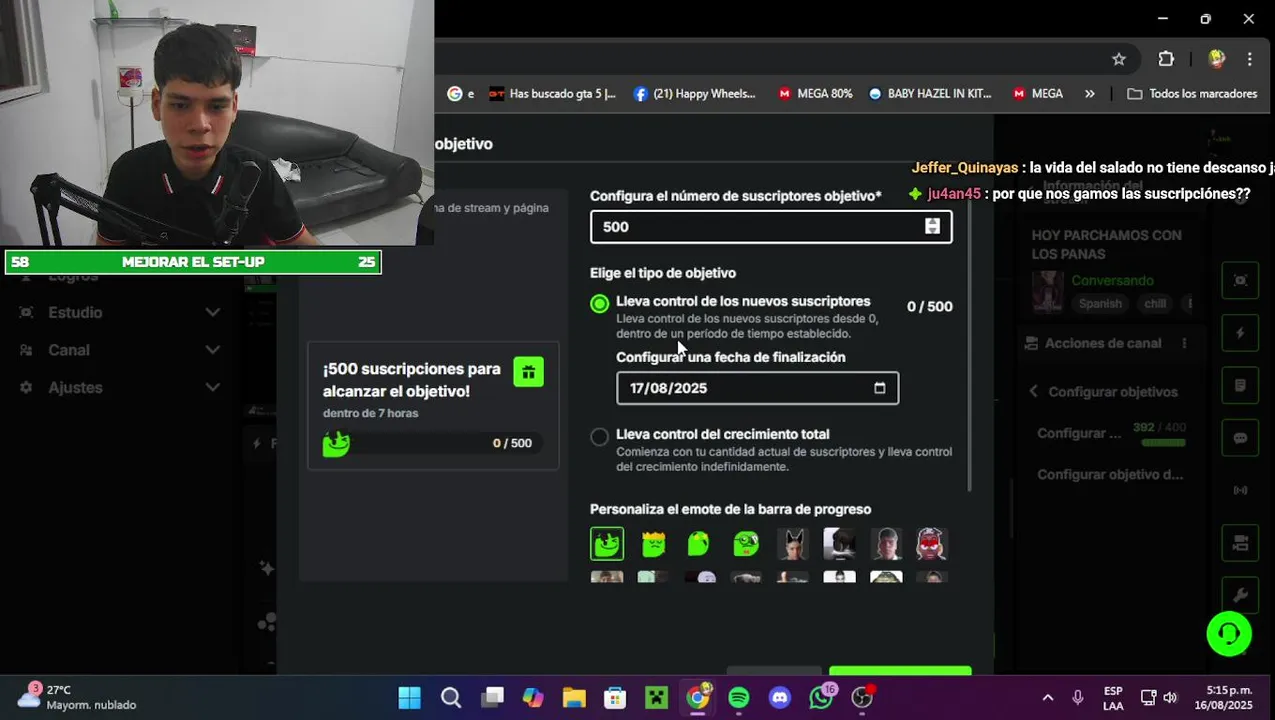The width and height of the screenshot is (1275, 720).
Task: Expand the Ajustes sidebar section
Action: (x=212, y=387)
